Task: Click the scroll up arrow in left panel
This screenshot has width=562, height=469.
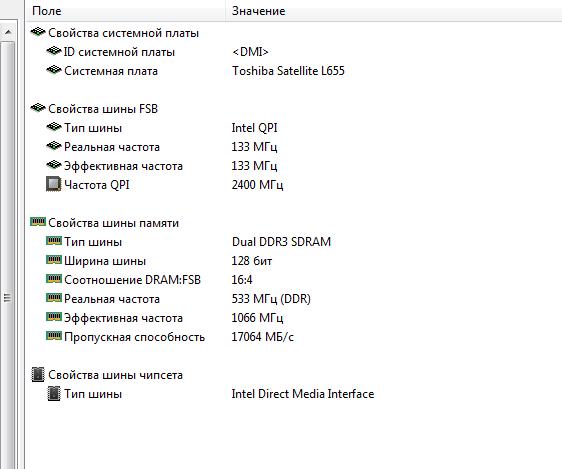Action: (8, 32)
